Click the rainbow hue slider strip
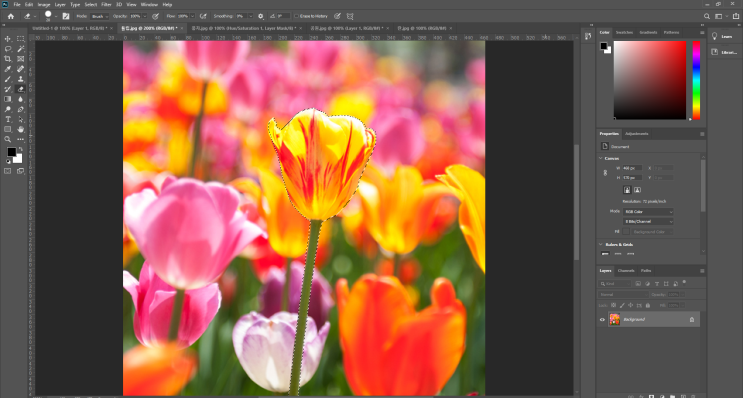Image resolution: width=743 pixels, height=398 pixels. click(x=696, y=80)
